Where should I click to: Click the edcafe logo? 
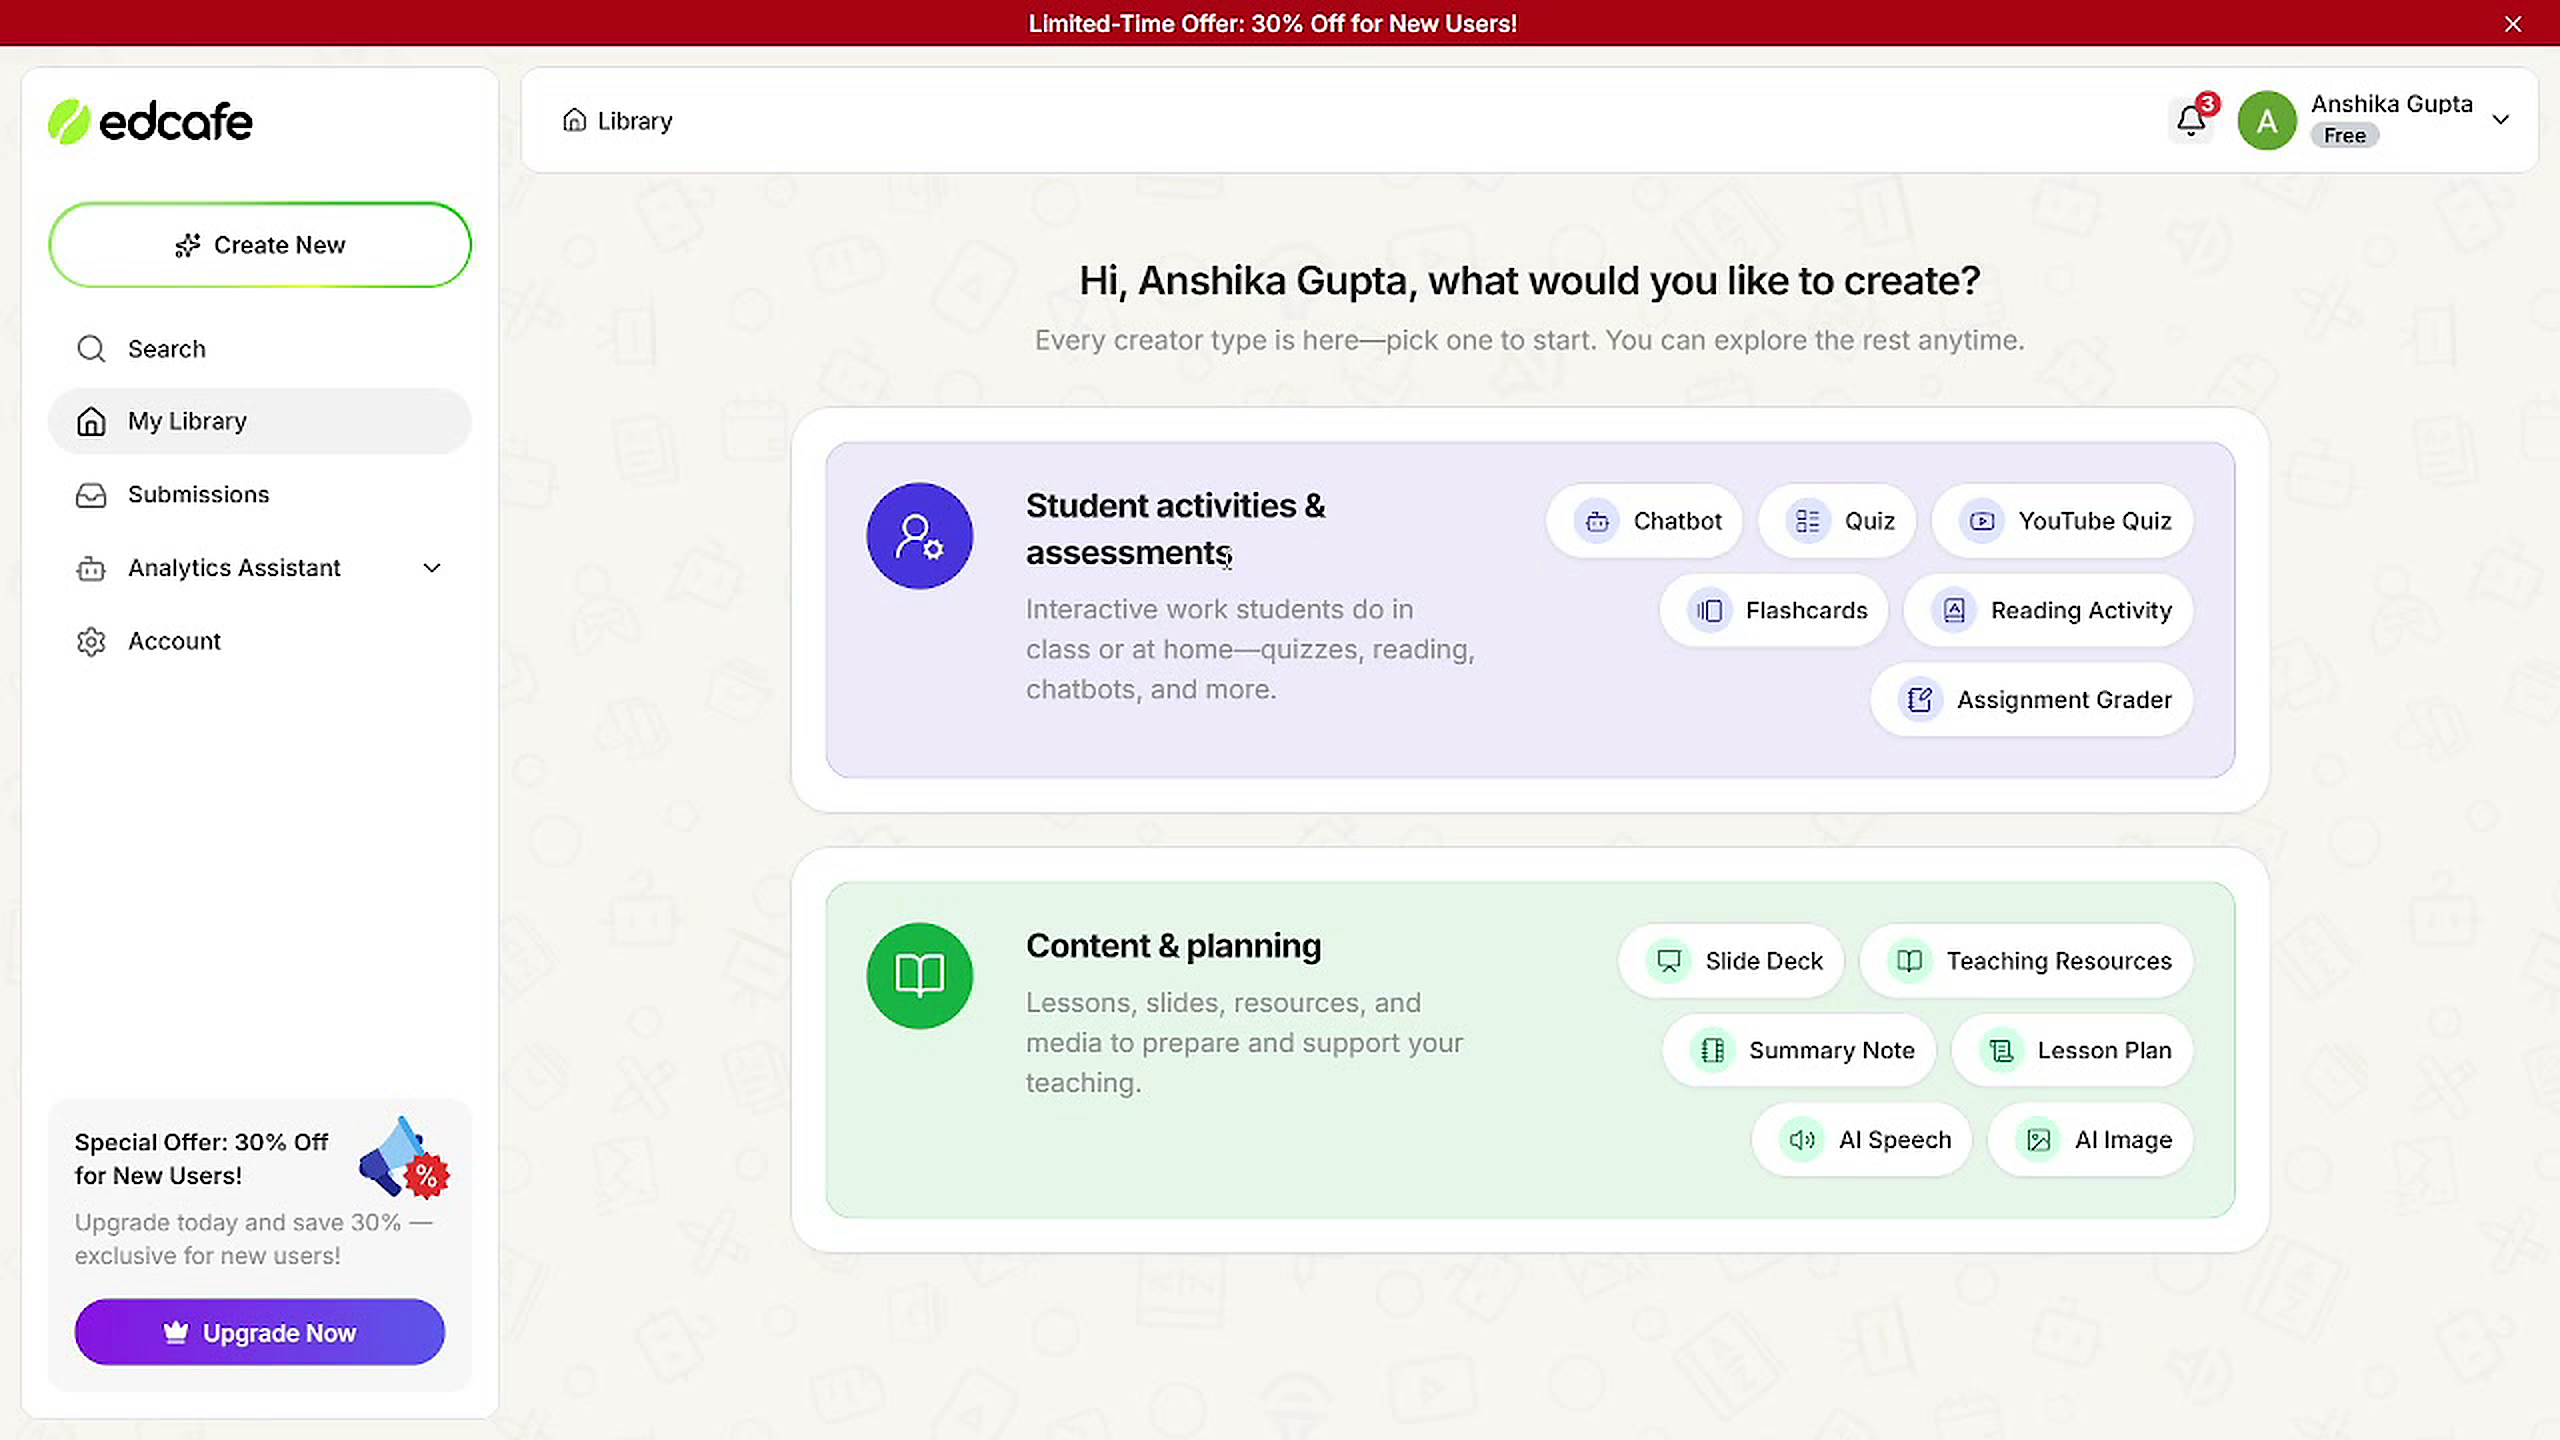(x=150, y=122)
